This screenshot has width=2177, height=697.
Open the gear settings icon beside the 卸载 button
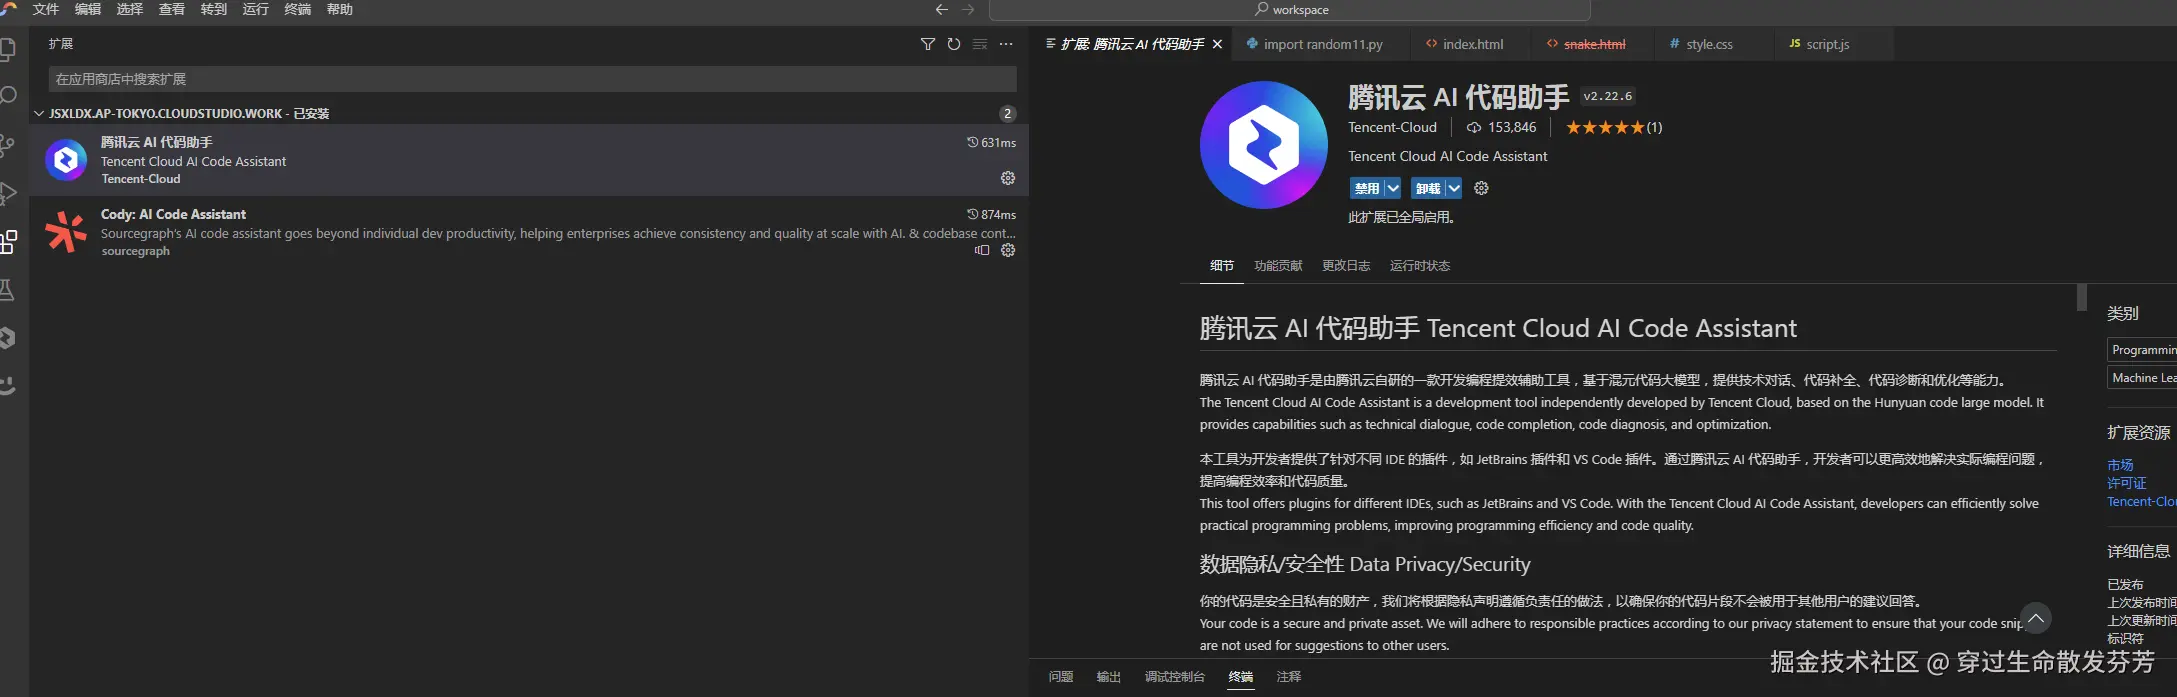point(1481,188)
